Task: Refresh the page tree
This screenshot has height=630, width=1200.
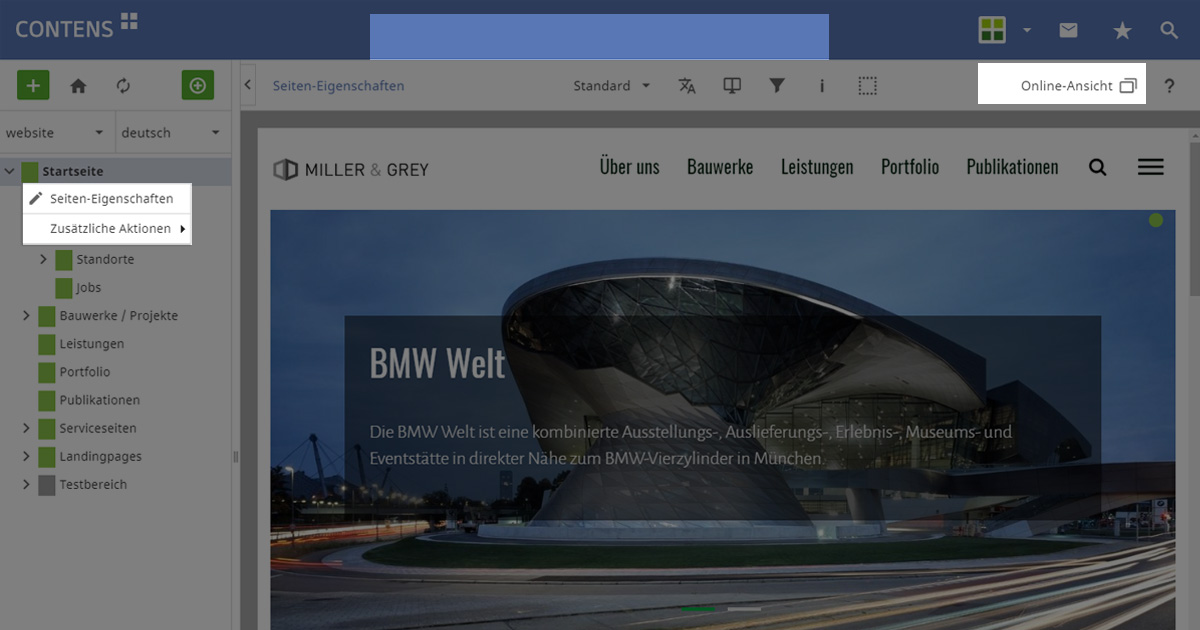Action: pos(123,86)
